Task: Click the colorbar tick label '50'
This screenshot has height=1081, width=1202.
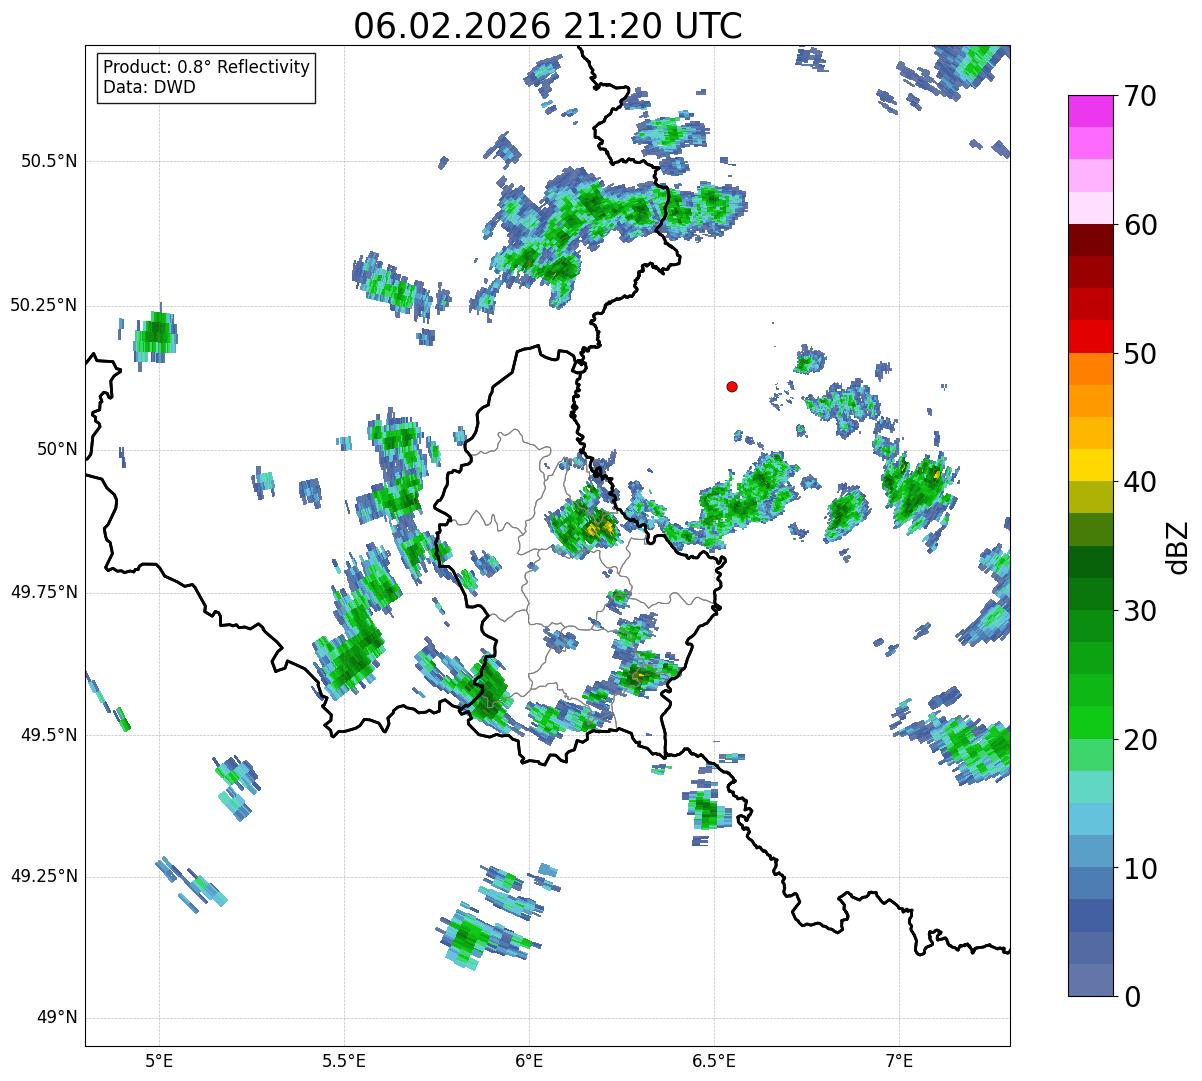Action: 1140,354
